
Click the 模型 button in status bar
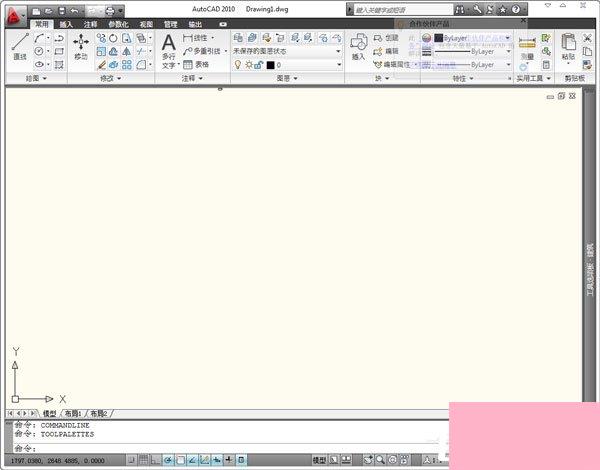pyautogui.click(x=319, y=460)
